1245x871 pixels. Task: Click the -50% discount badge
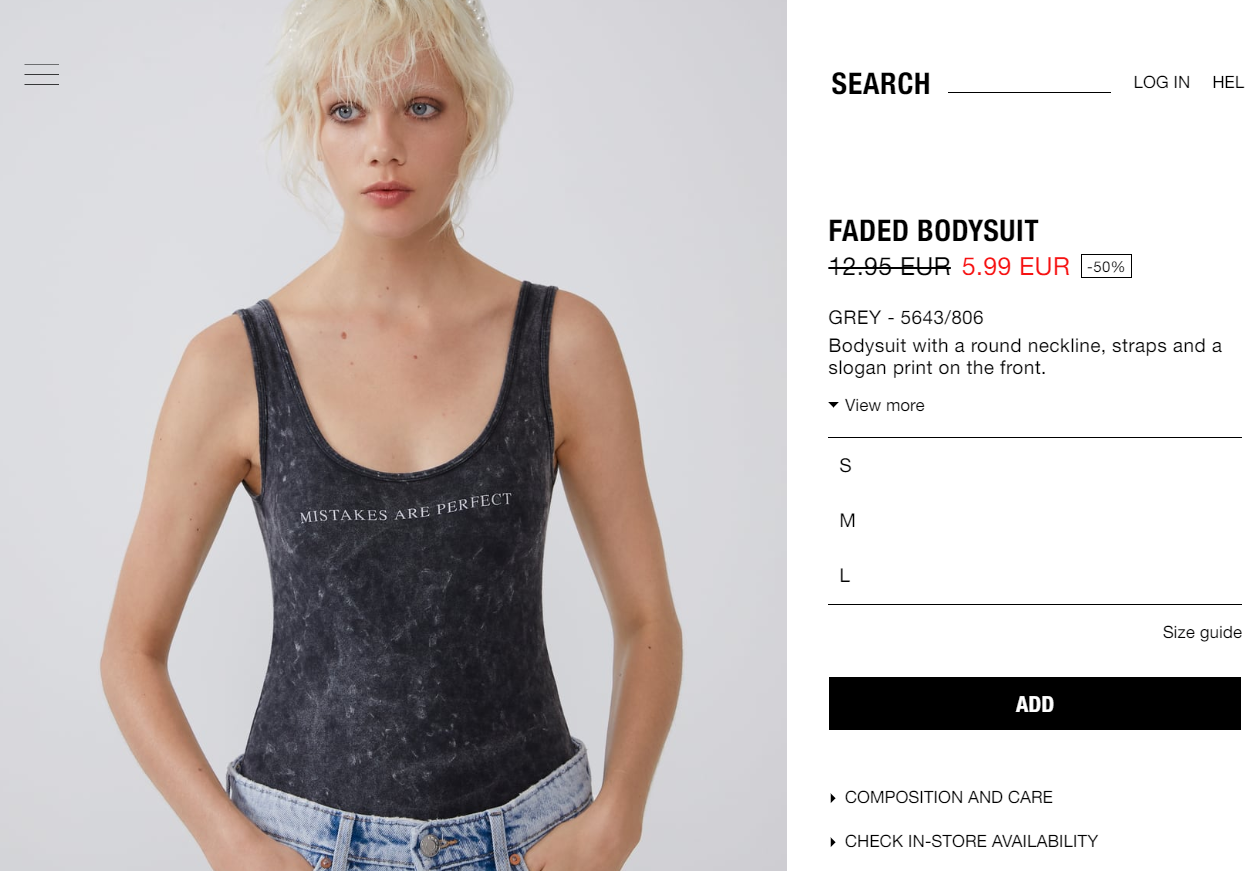(1106, 267)
